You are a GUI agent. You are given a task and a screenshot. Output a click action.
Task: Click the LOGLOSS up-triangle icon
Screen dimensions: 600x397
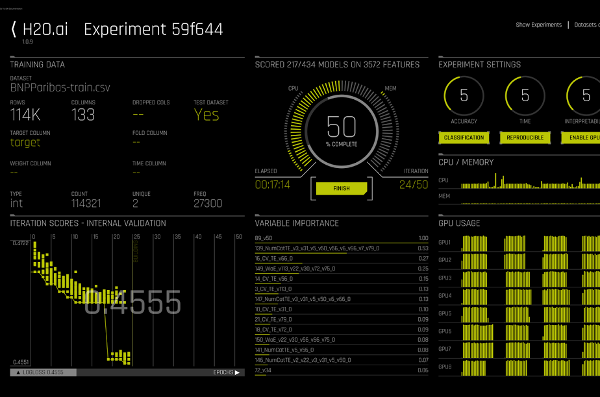[18, 372]
